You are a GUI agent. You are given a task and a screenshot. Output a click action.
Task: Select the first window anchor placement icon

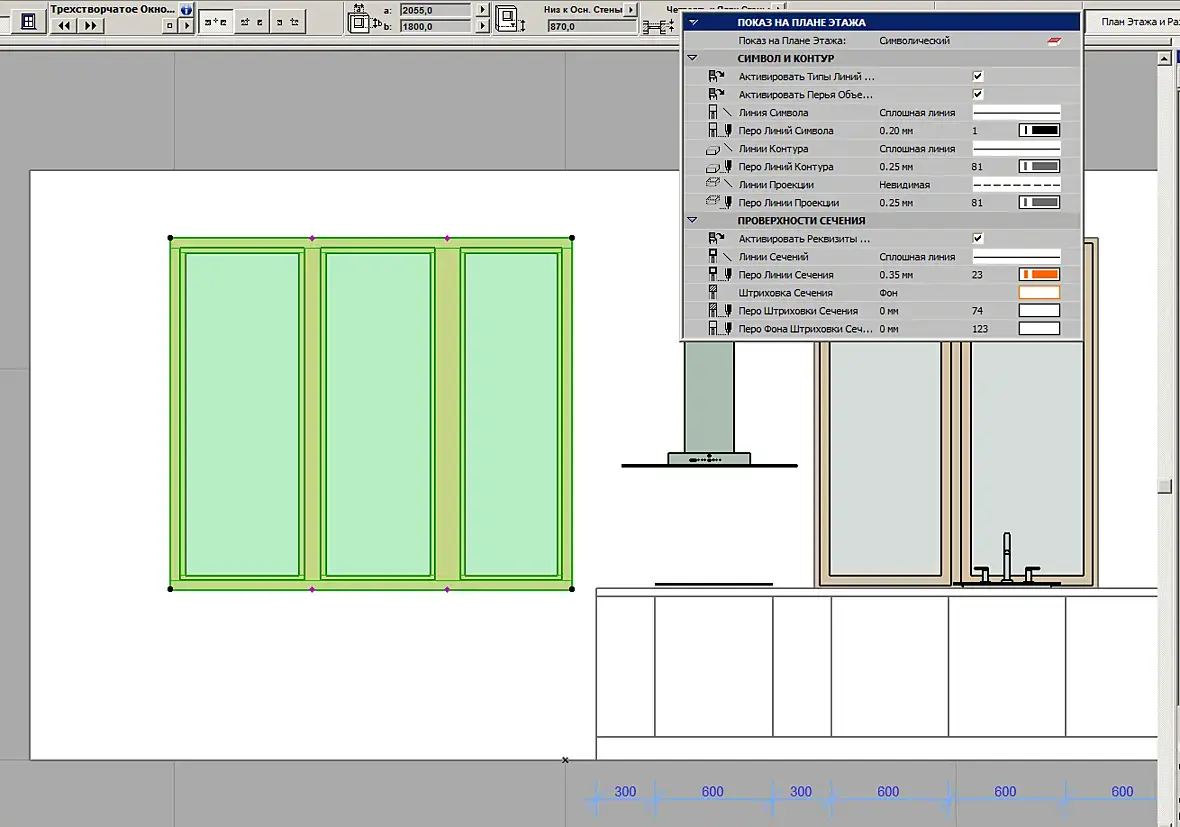[215, 21]
